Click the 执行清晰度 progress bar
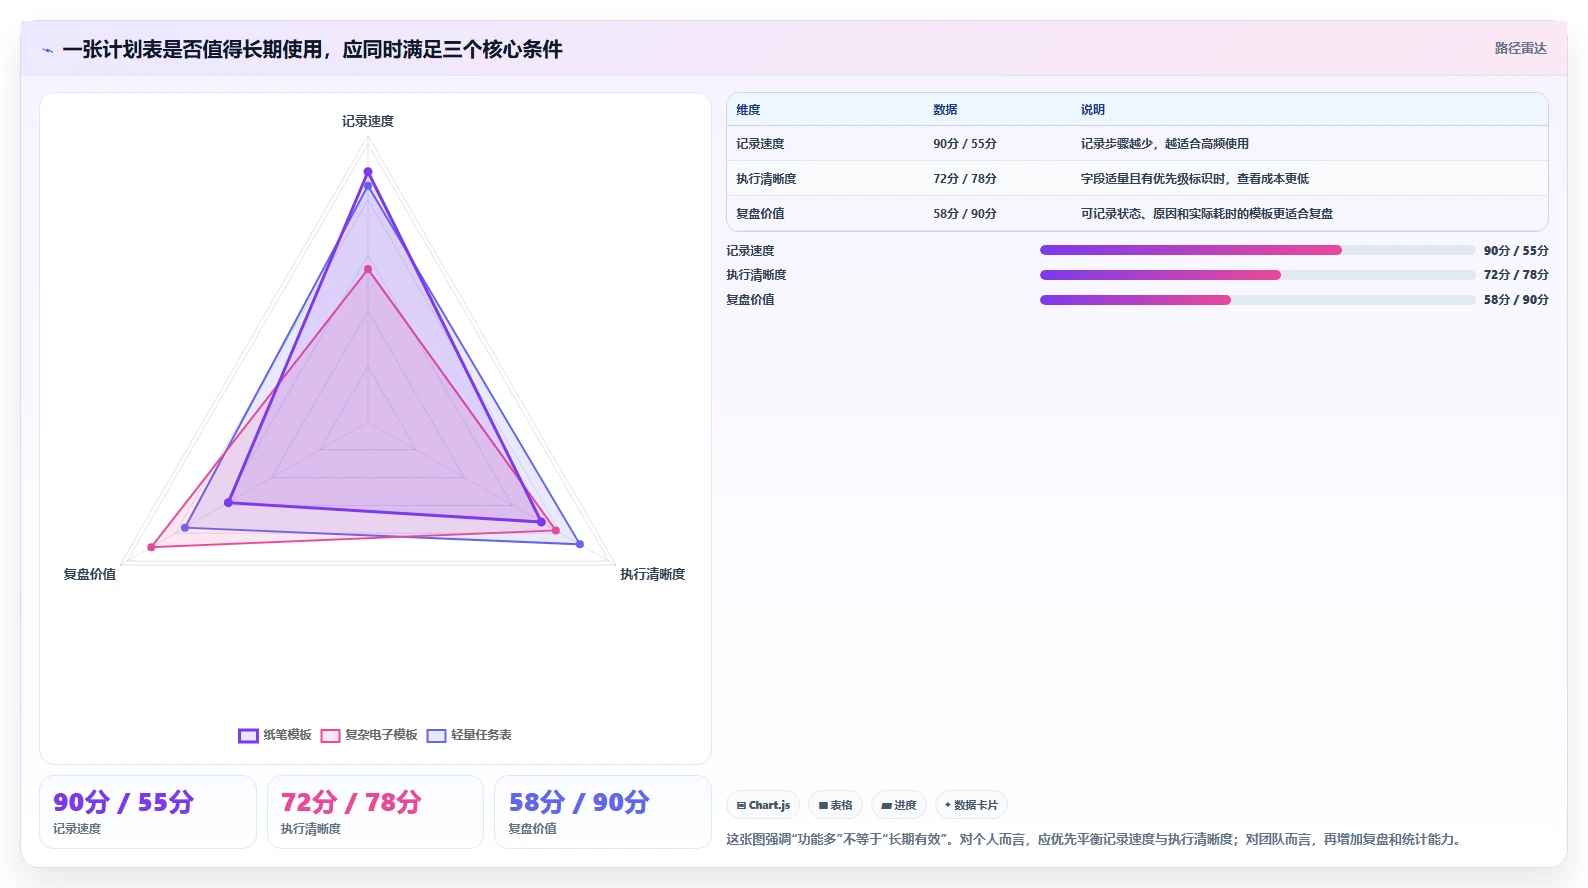Viewport: 1588px width, 888px height. pyautogui.click(x=1257, y=275)
